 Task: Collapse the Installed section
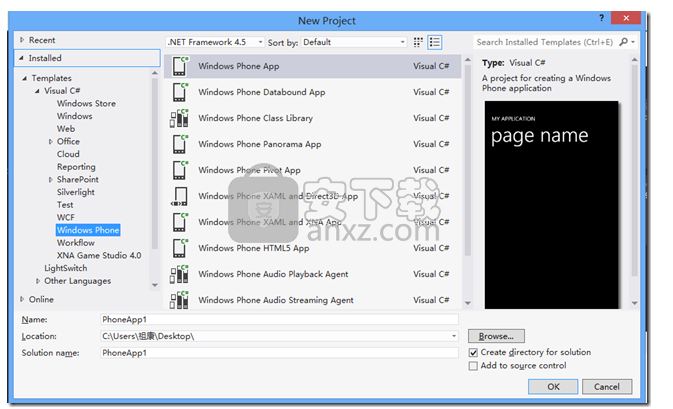click(x=21, y=58)
